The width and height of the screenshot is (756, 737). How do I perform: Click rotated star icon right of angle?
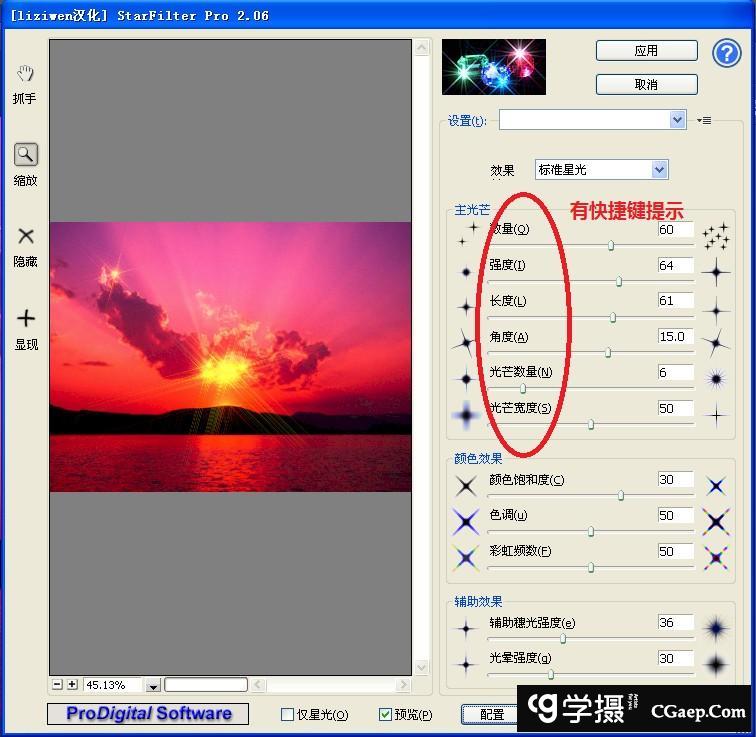716,343
